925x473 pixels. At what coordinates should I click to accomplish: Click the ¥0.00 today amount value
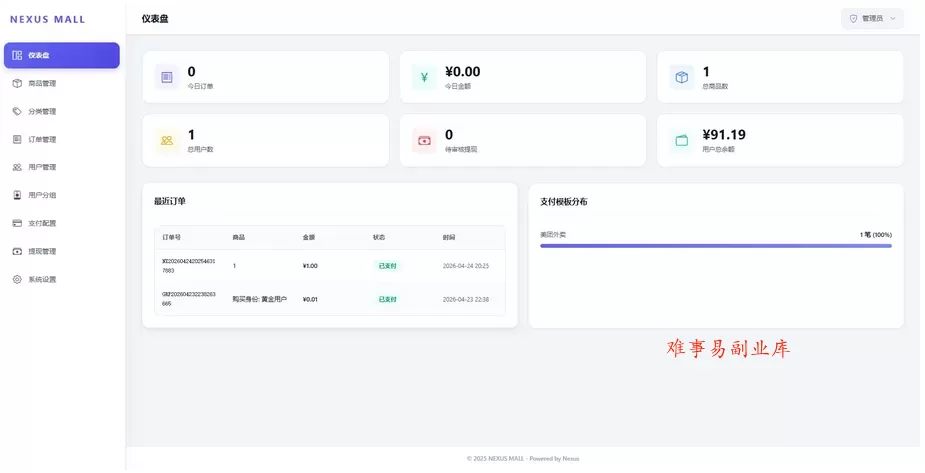point(462,72)
